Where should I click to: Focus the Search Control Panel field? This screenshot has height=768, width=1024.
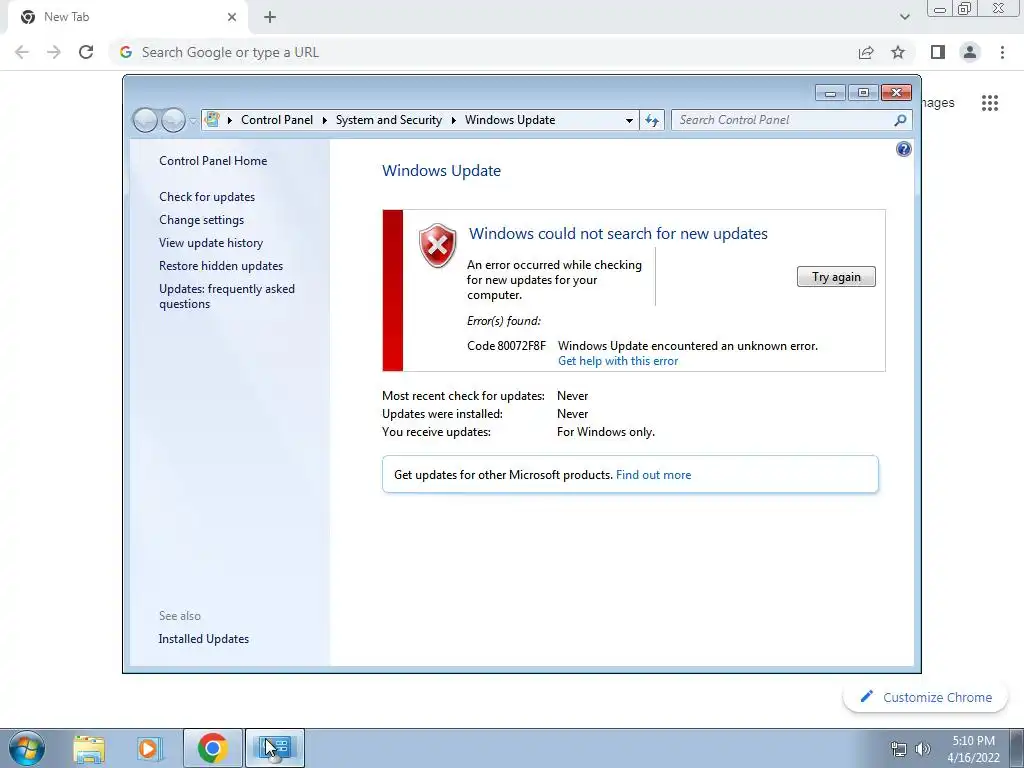pos(791,120)
